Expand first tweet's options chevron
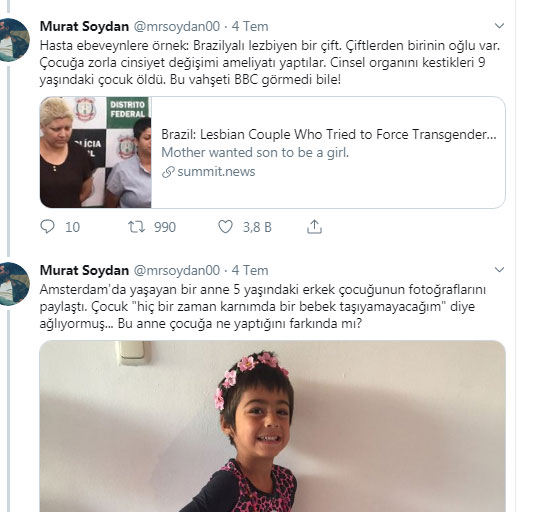This screenshot has width=534, height=512. pyautogui.click(x=499, y=26)
